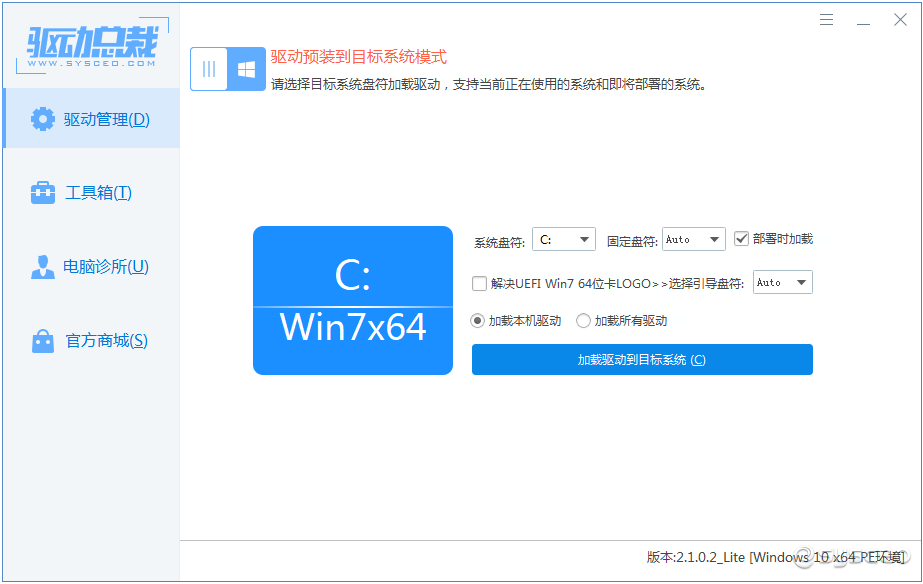The image size is (923, 584).
Task: Click the gear icon for 驱动管理
Action: point(42,119)
